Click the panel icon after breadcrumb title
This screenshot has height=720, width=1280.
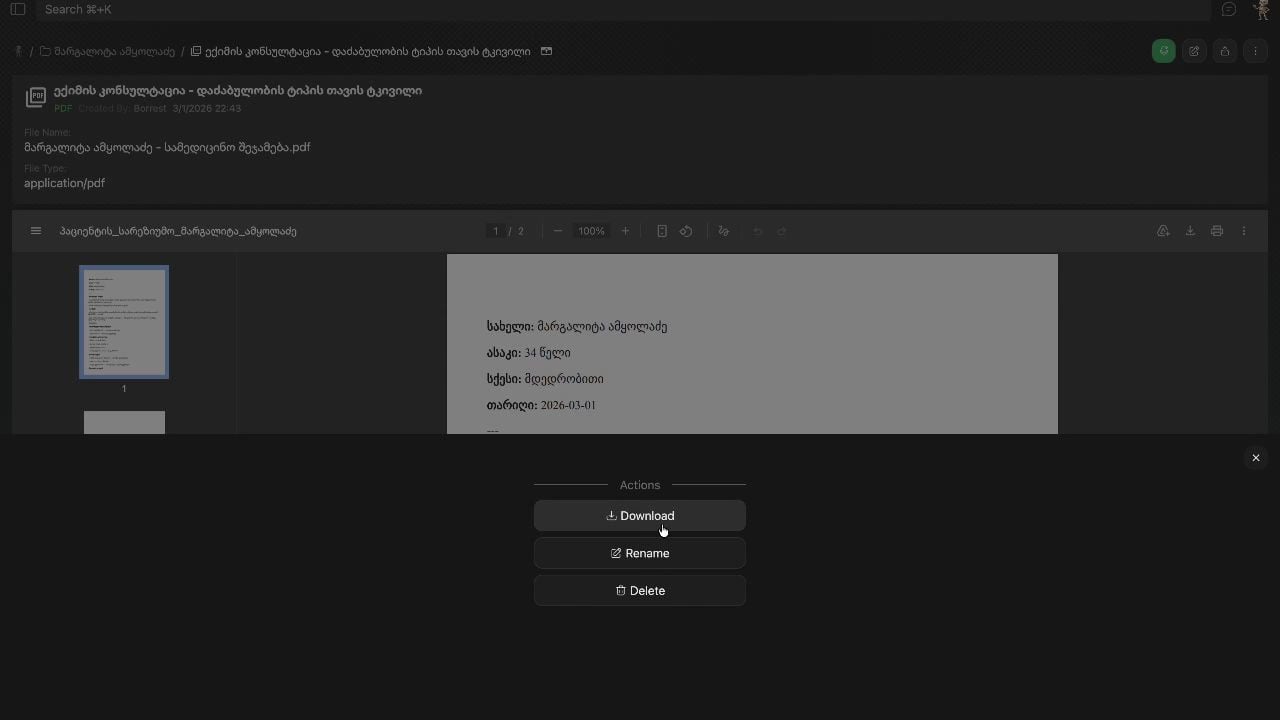(x=546, y=51)
